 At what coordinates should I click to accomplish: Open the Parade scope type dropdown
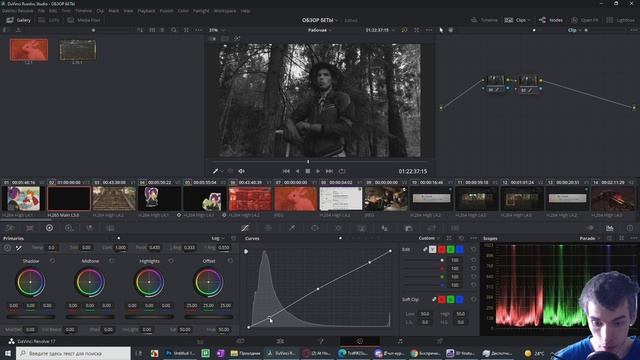pos(590,238)
